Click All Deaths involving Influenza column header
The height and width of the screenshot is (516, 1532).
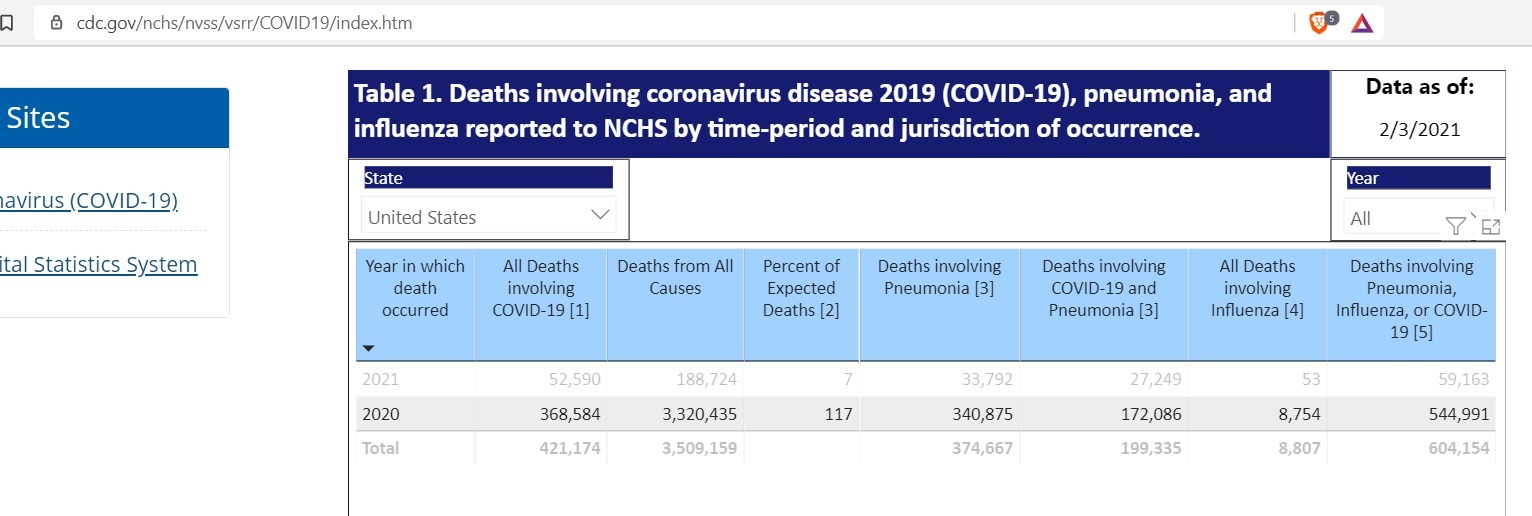(1257, 288)
